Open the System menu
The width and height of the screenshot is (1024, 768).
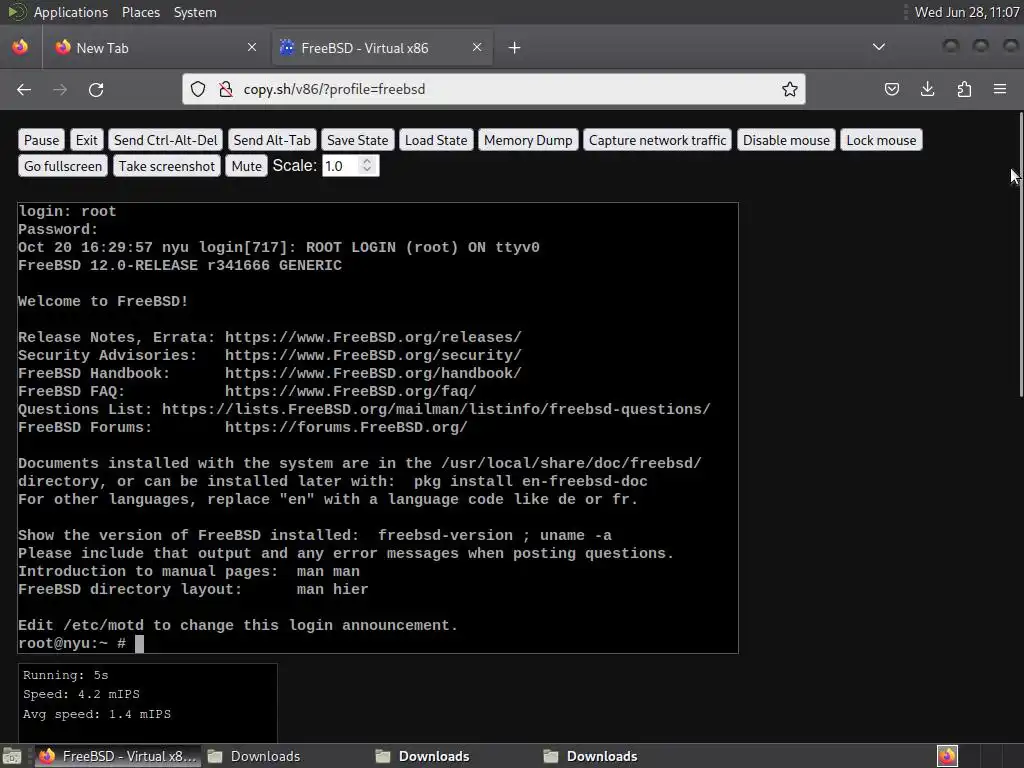(x=195, y=12)
